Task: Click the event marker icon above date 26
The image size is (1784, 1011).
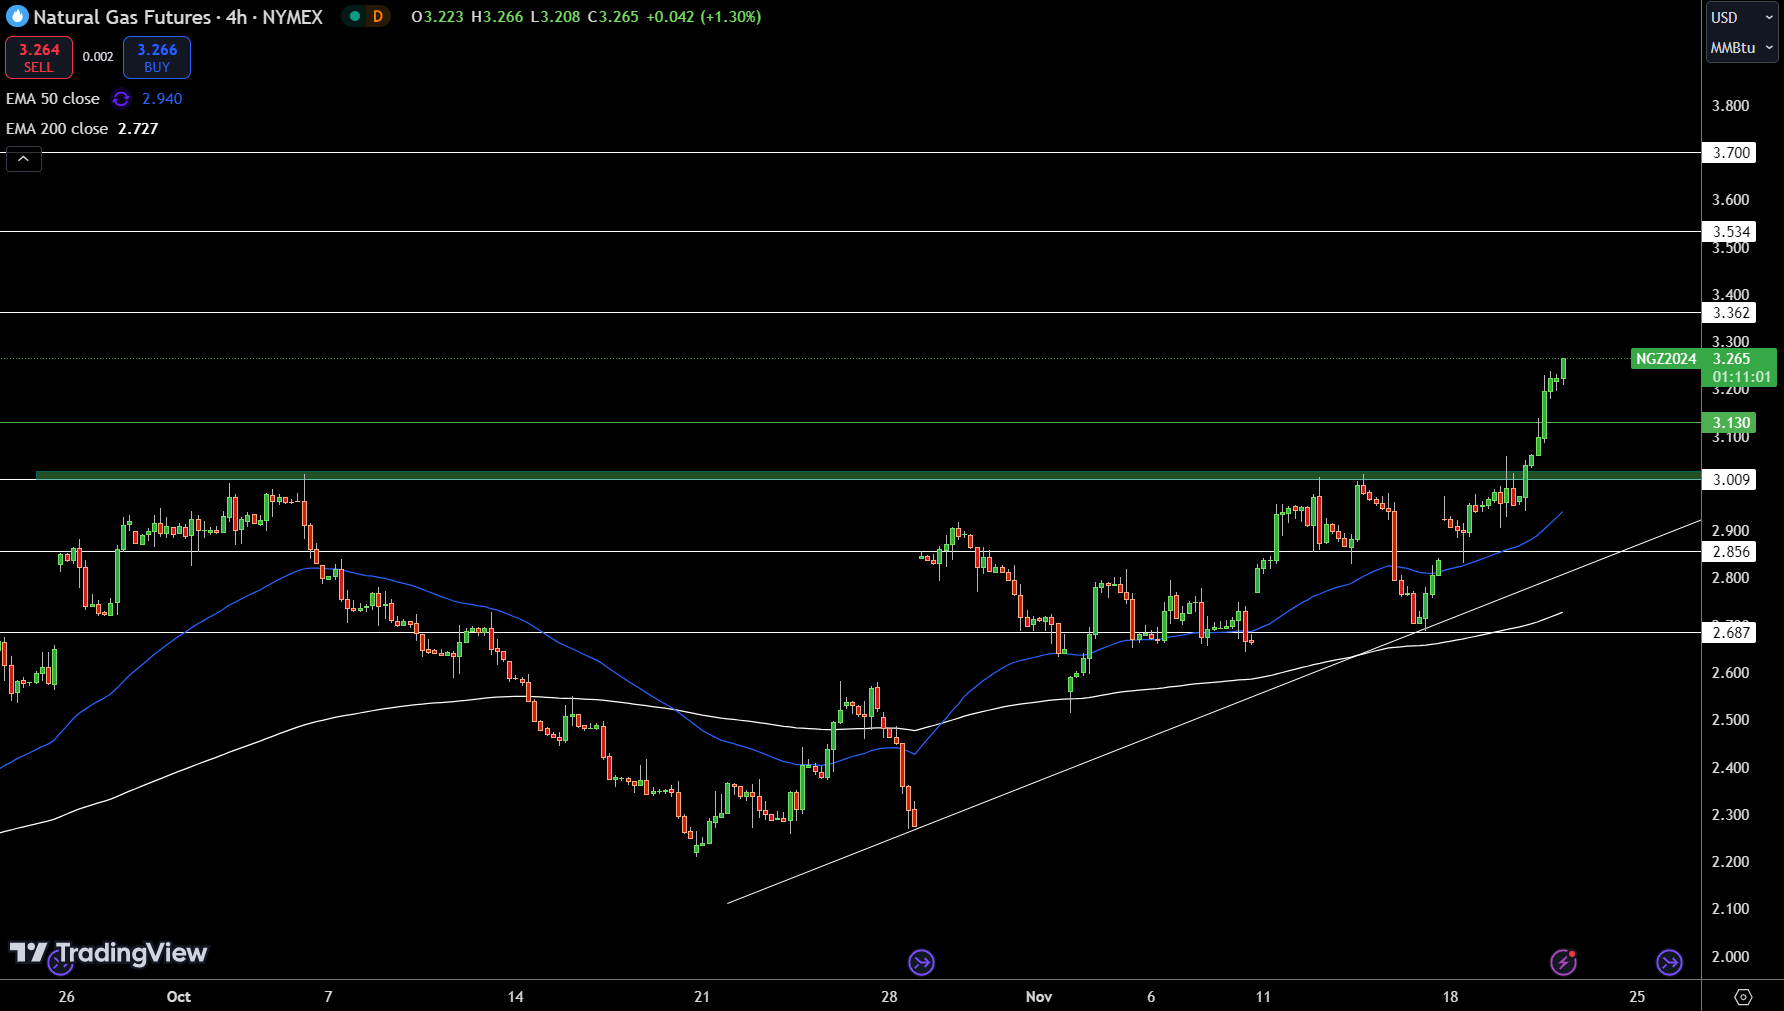Action: point(61,962)
